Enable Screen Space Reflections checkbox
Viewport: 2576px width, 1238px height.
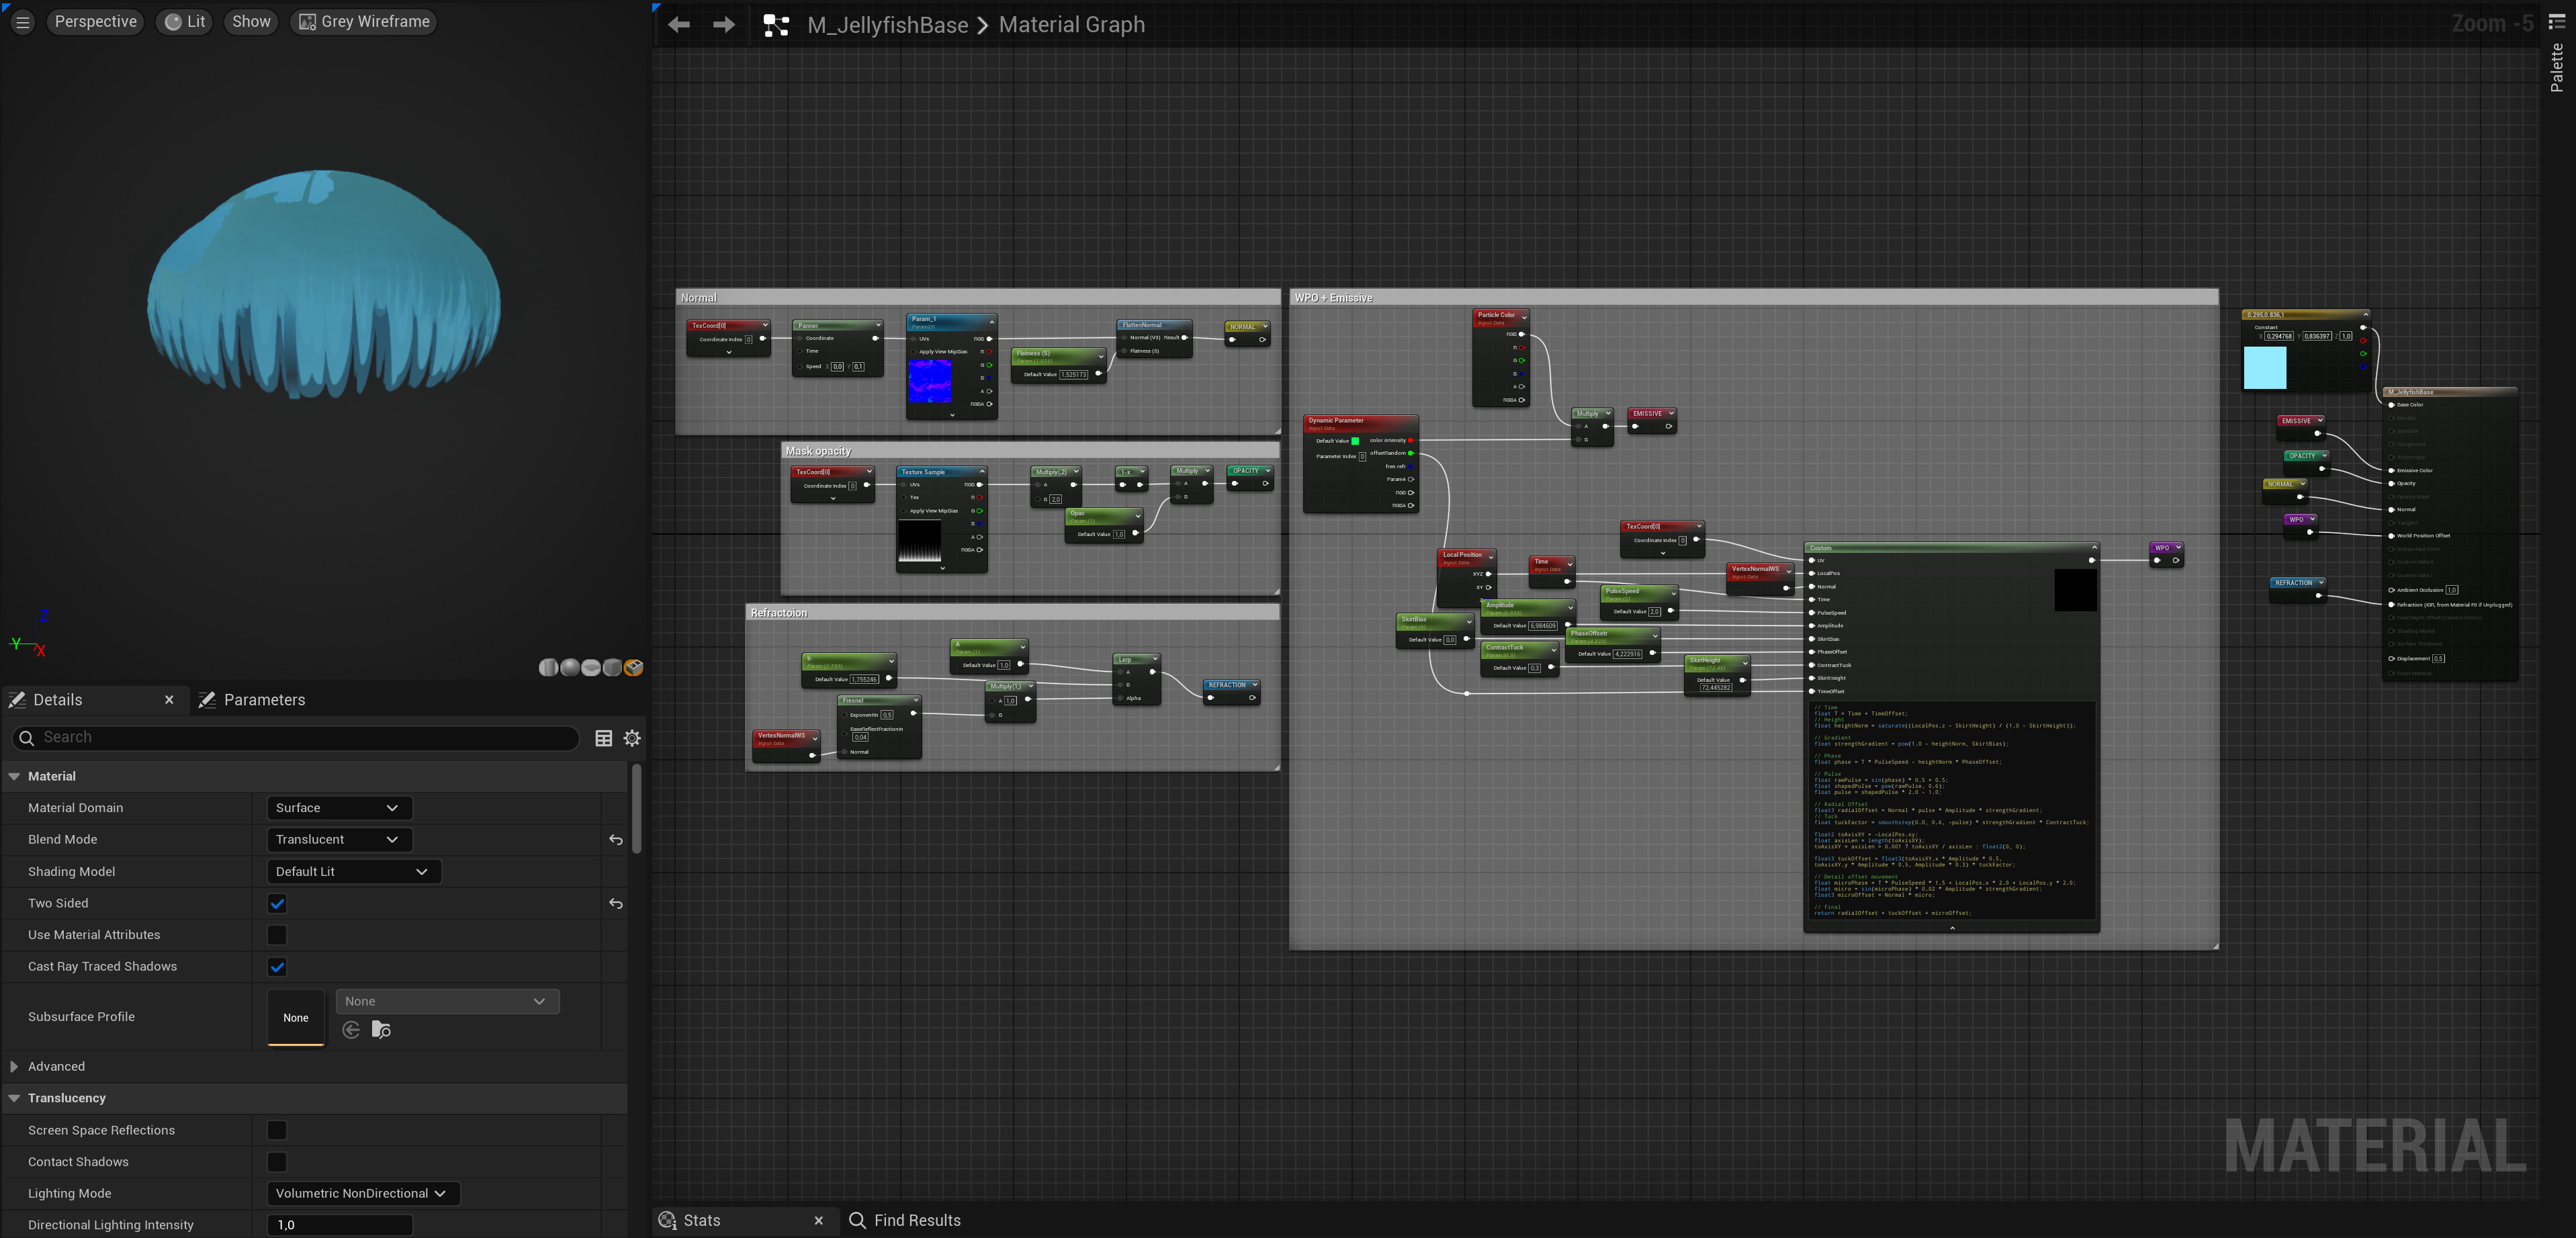277,1130
